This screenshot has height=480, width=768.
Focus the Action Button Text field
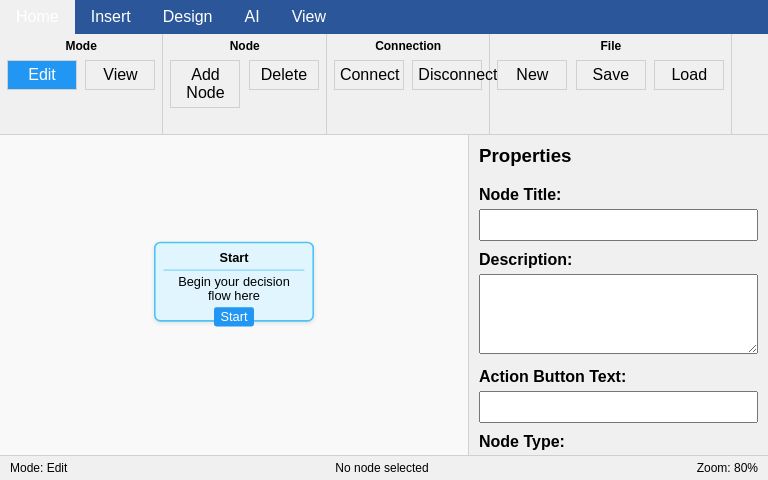[x=618, y=407]
